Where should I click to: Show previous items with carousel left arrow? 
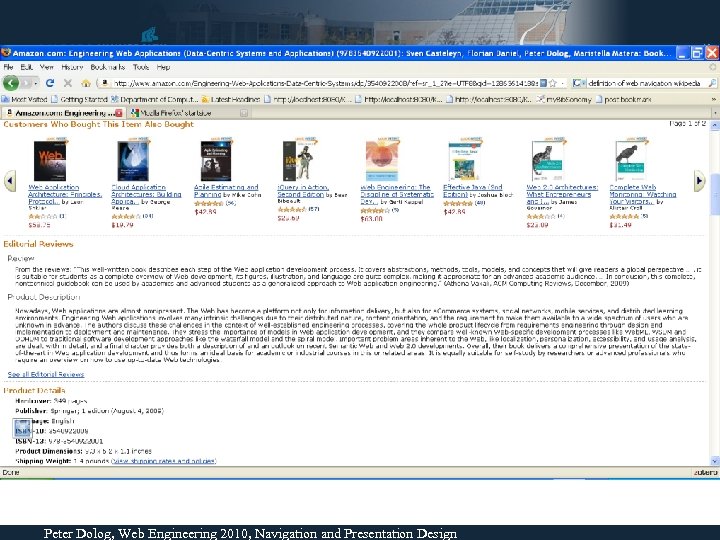pyautogui.click(x=10, y=181)
